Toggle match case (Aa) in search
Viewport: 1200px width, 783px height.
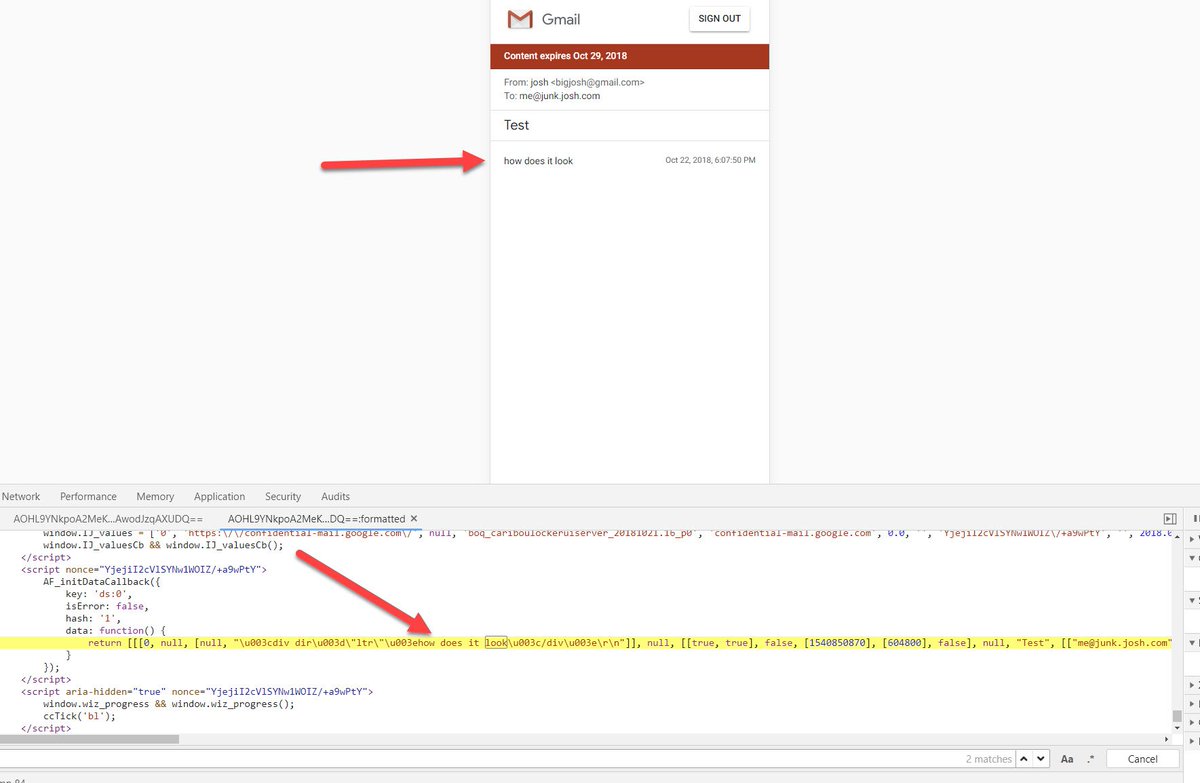[x=1067, y=759]
